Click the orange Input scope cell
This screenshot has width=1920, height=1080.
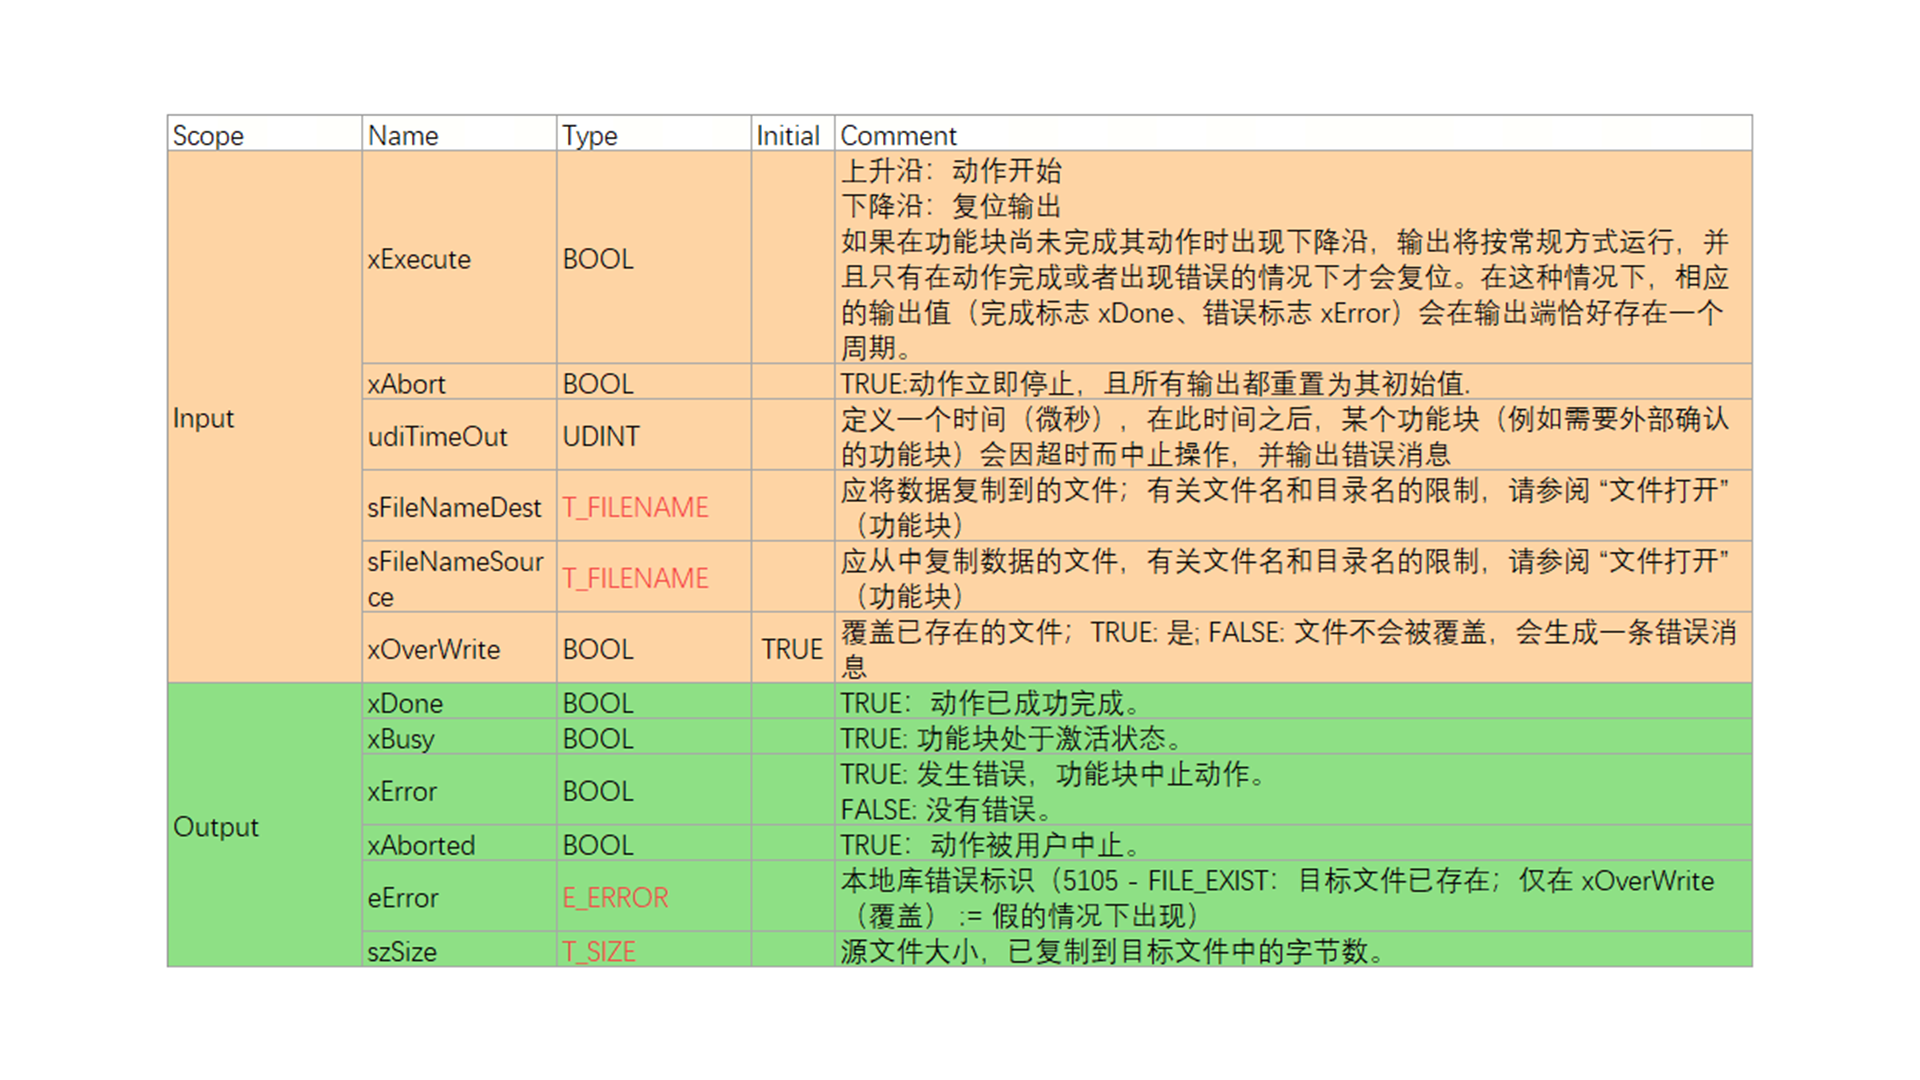point(204,418)
